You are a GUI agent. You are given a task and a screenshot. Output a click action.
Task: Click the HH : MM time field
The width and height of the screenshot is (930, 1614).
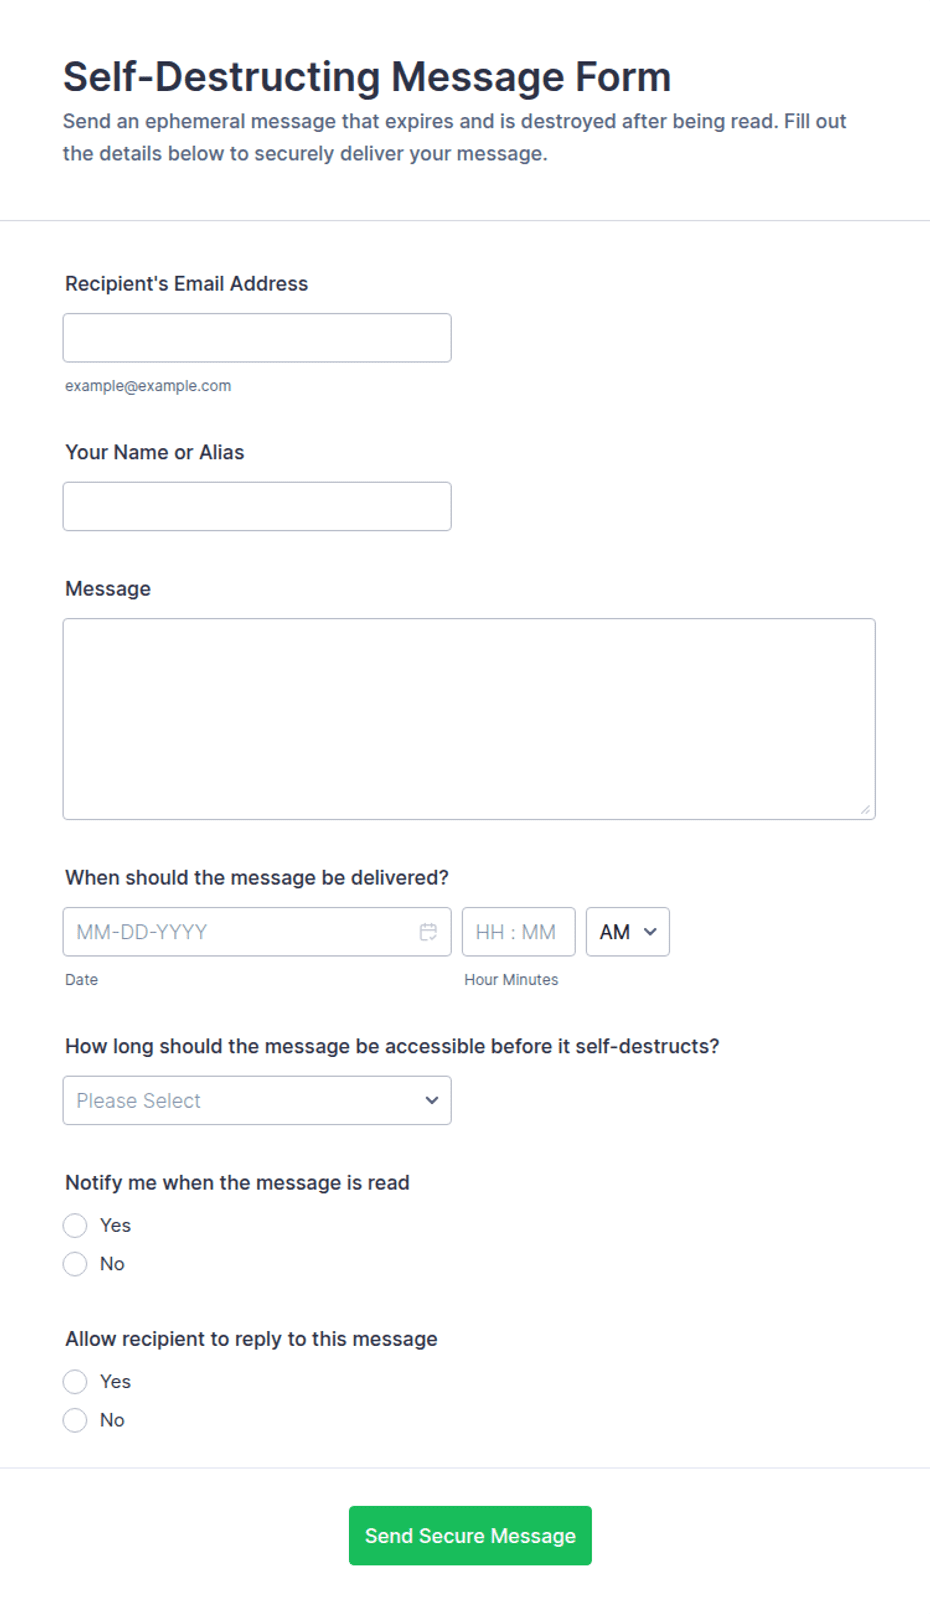519,932
